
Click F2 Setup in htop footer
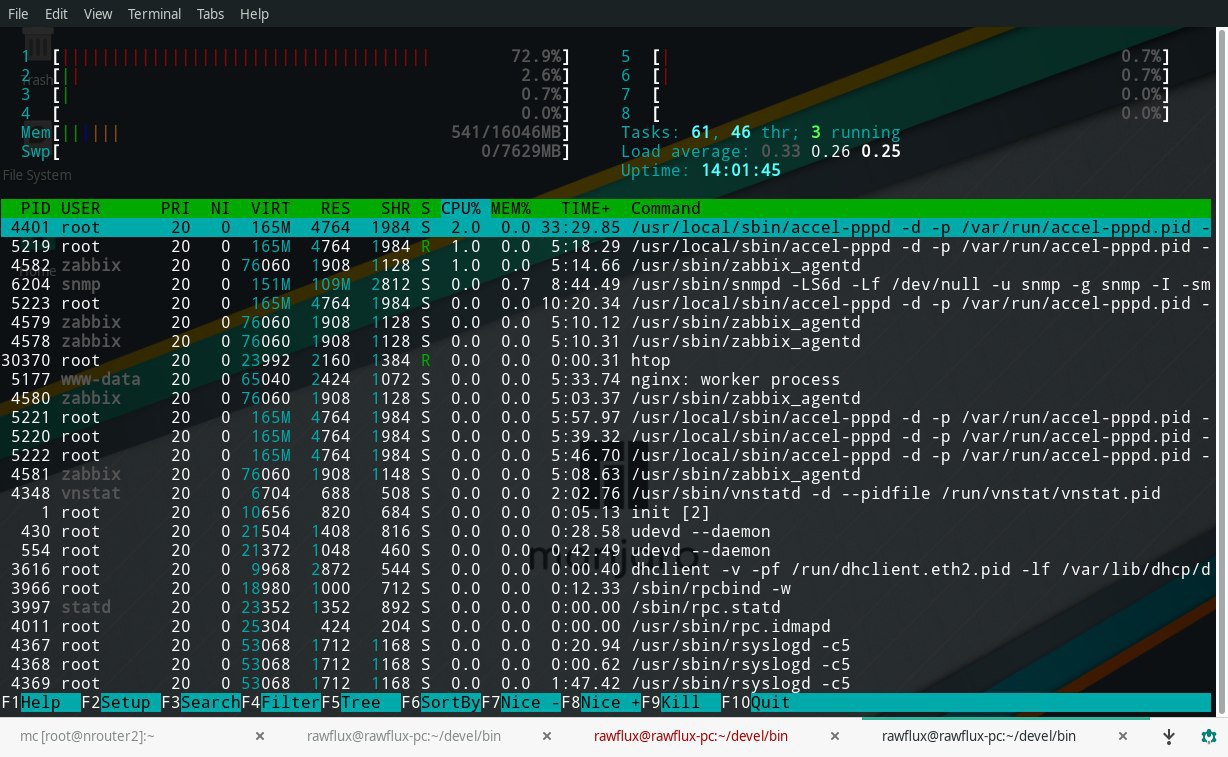click(x=121, y=702)
